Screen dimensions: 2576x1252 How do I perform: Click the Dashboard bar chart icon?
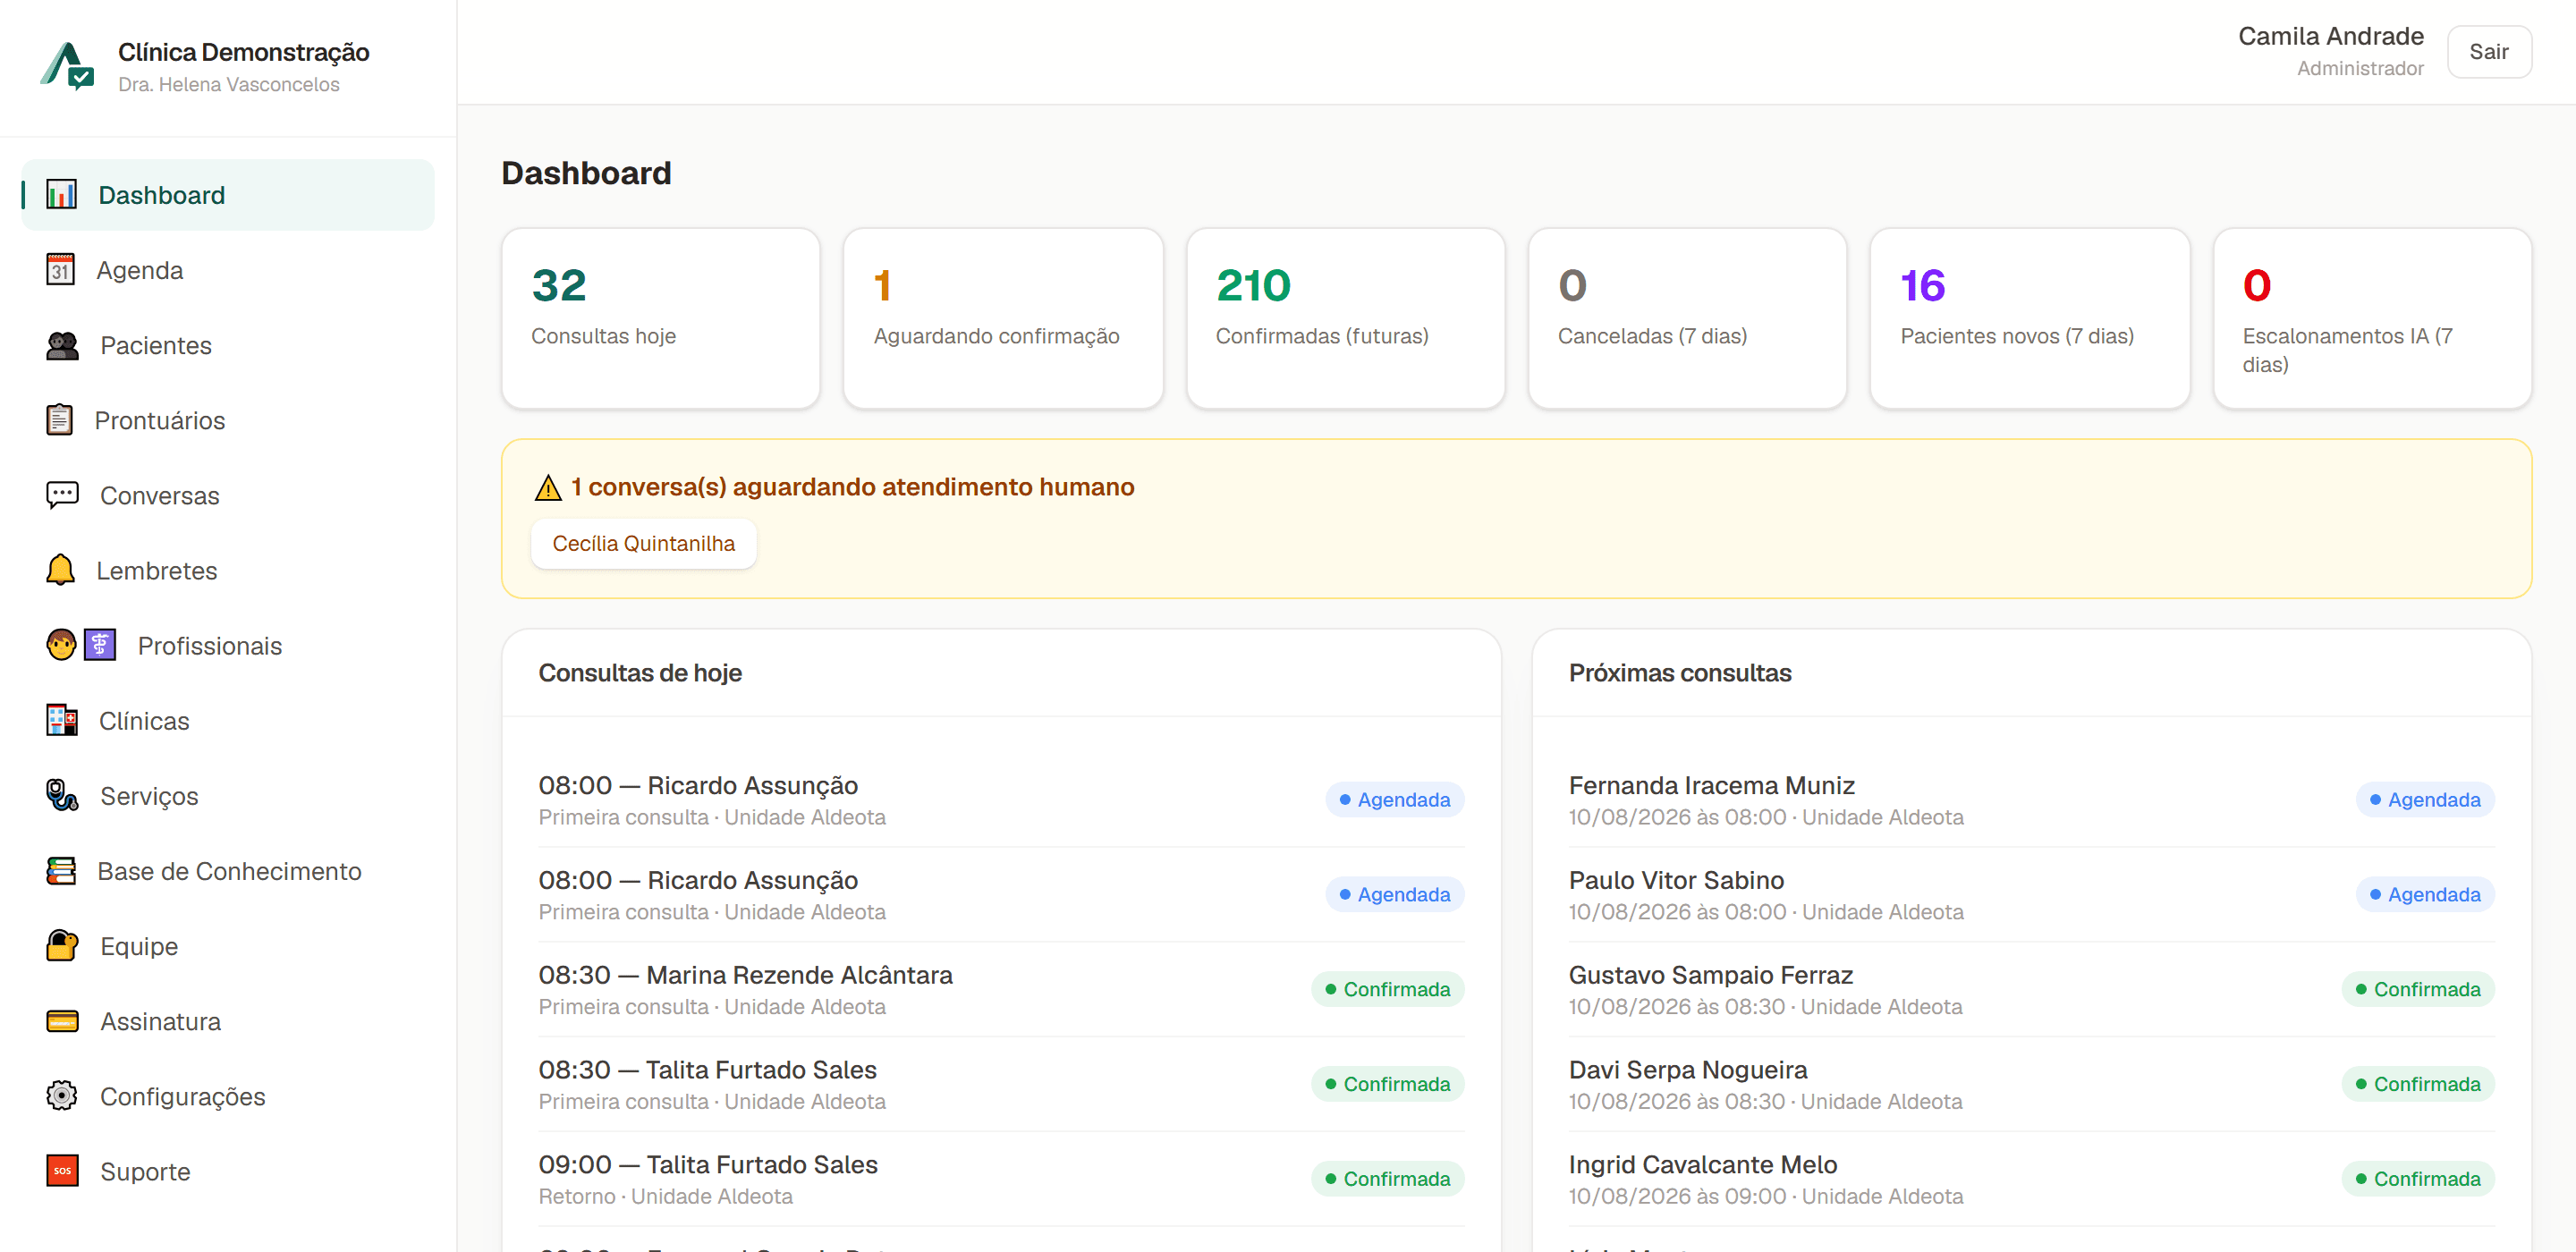click(x=61, y=194)
